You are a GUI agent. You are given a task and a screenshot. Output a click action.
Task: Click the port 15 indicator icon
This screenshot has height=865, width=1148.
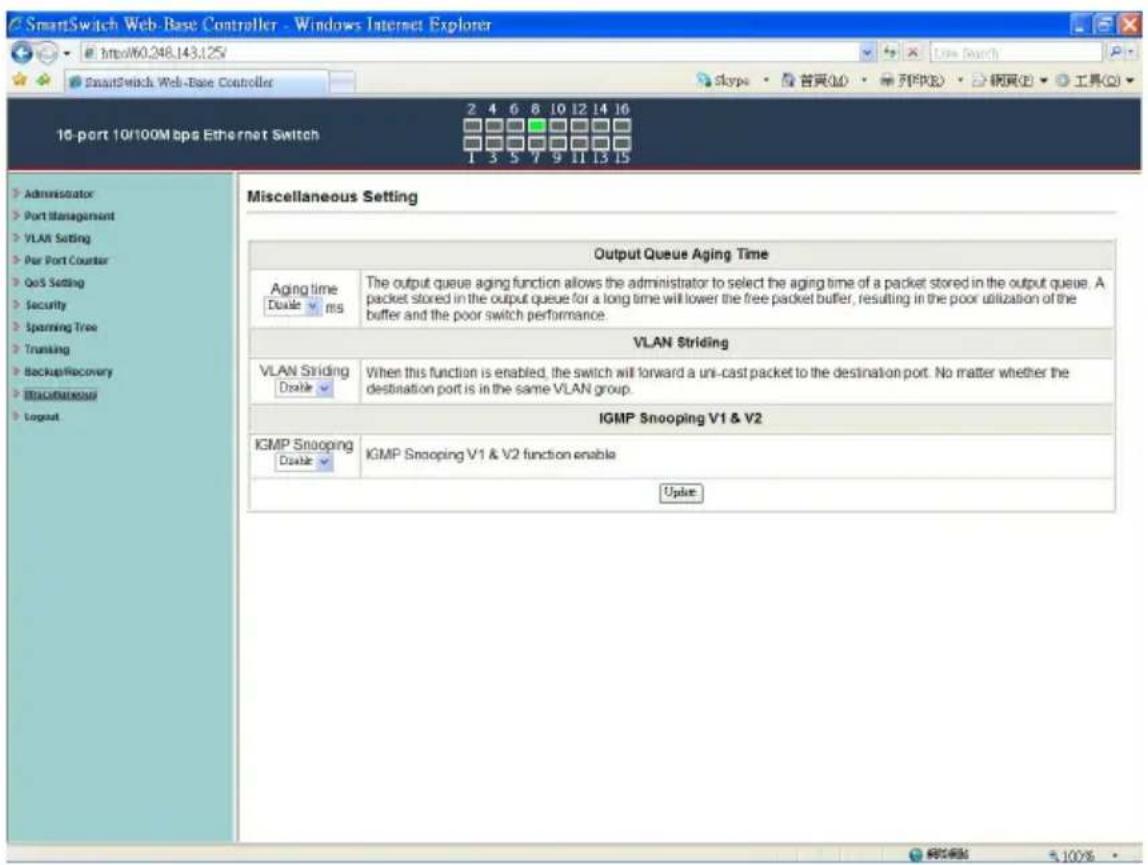(x=622, y=143)
